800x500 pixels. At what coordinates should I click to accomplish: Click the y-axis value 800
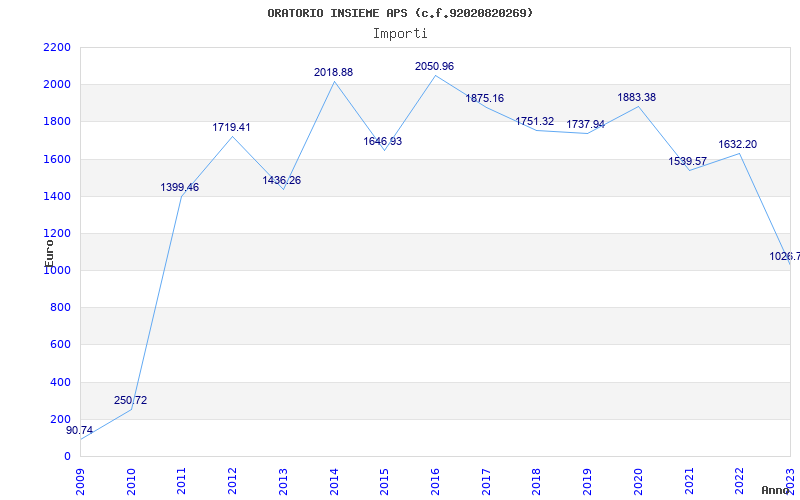[x=61, y=308]
